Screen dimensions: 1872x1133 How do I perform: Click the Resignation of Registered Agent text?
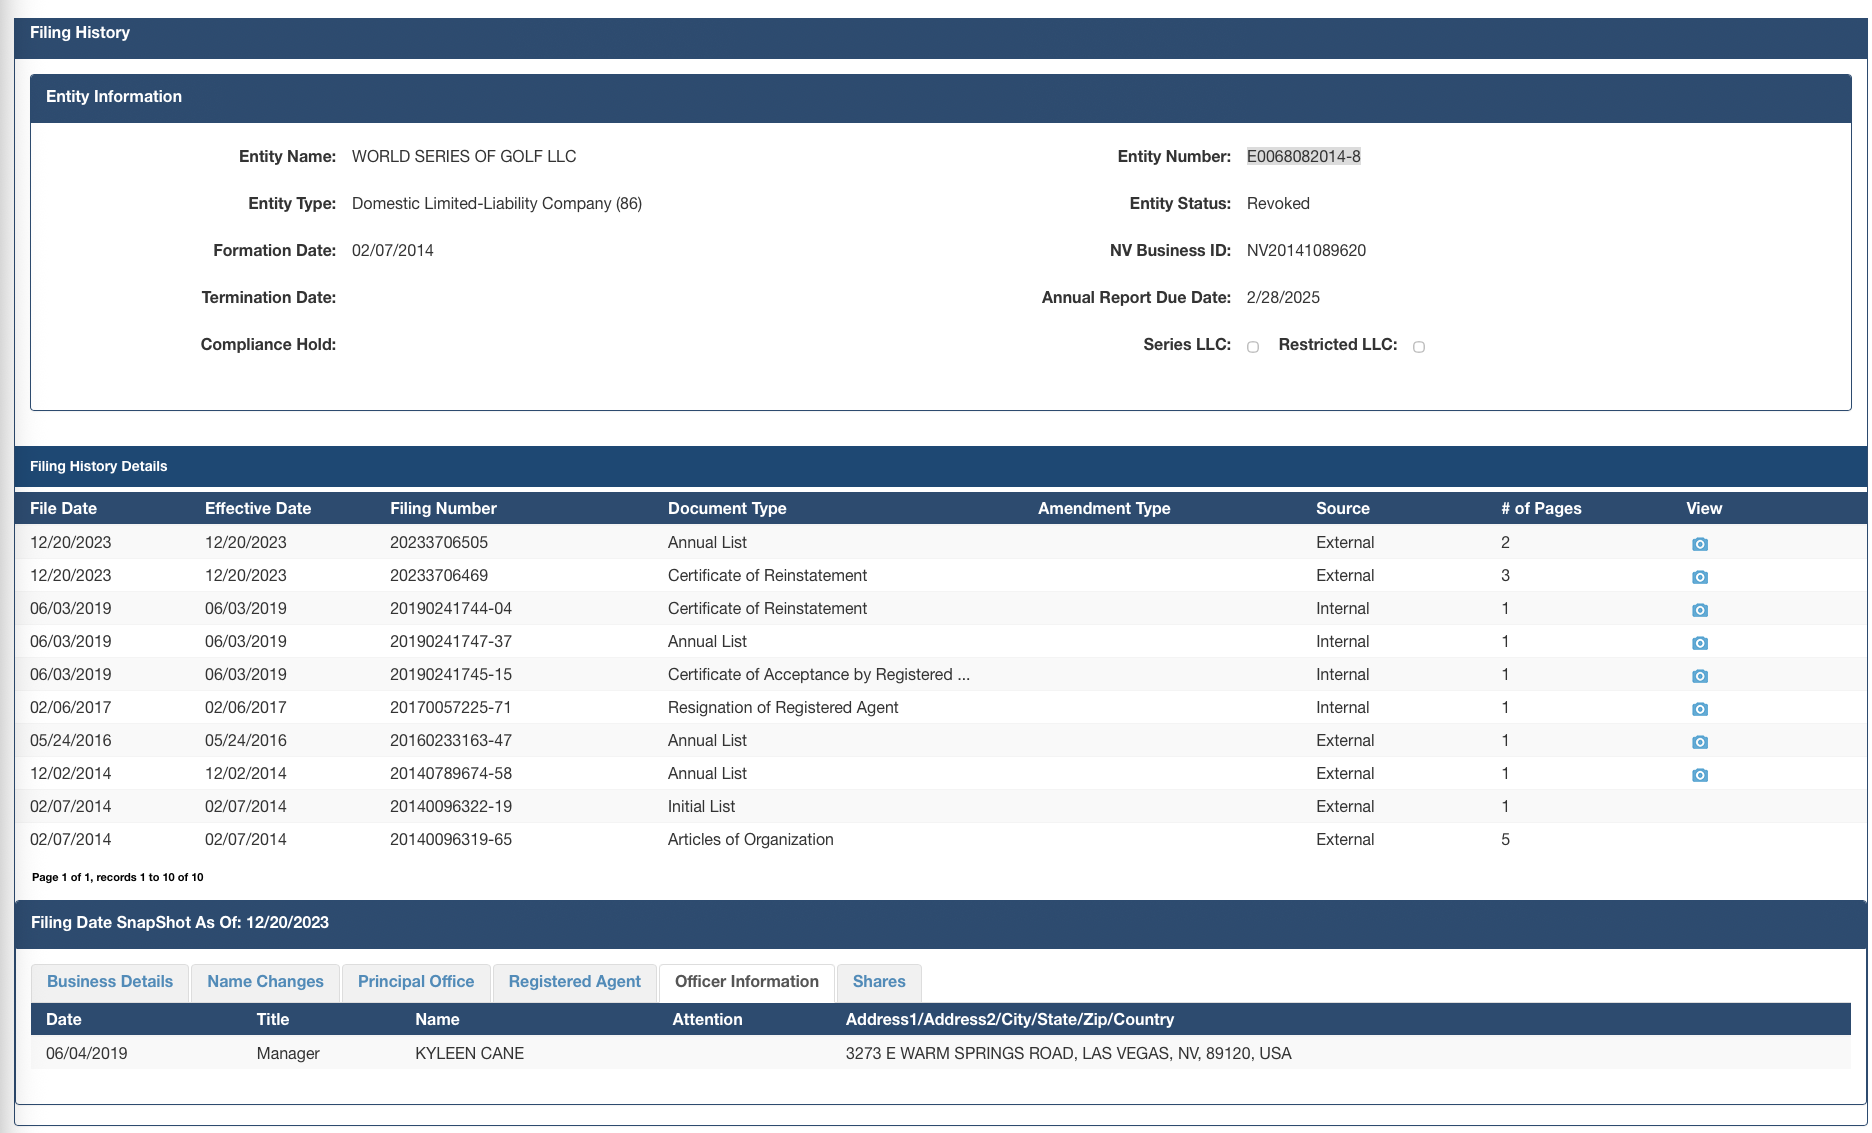[783, 707]
